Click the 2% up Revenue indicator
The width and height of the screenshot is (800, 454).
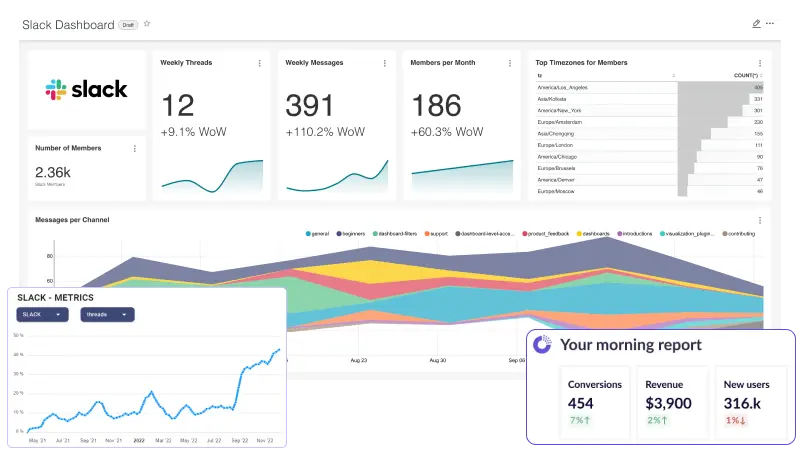(x=658, y=421)
